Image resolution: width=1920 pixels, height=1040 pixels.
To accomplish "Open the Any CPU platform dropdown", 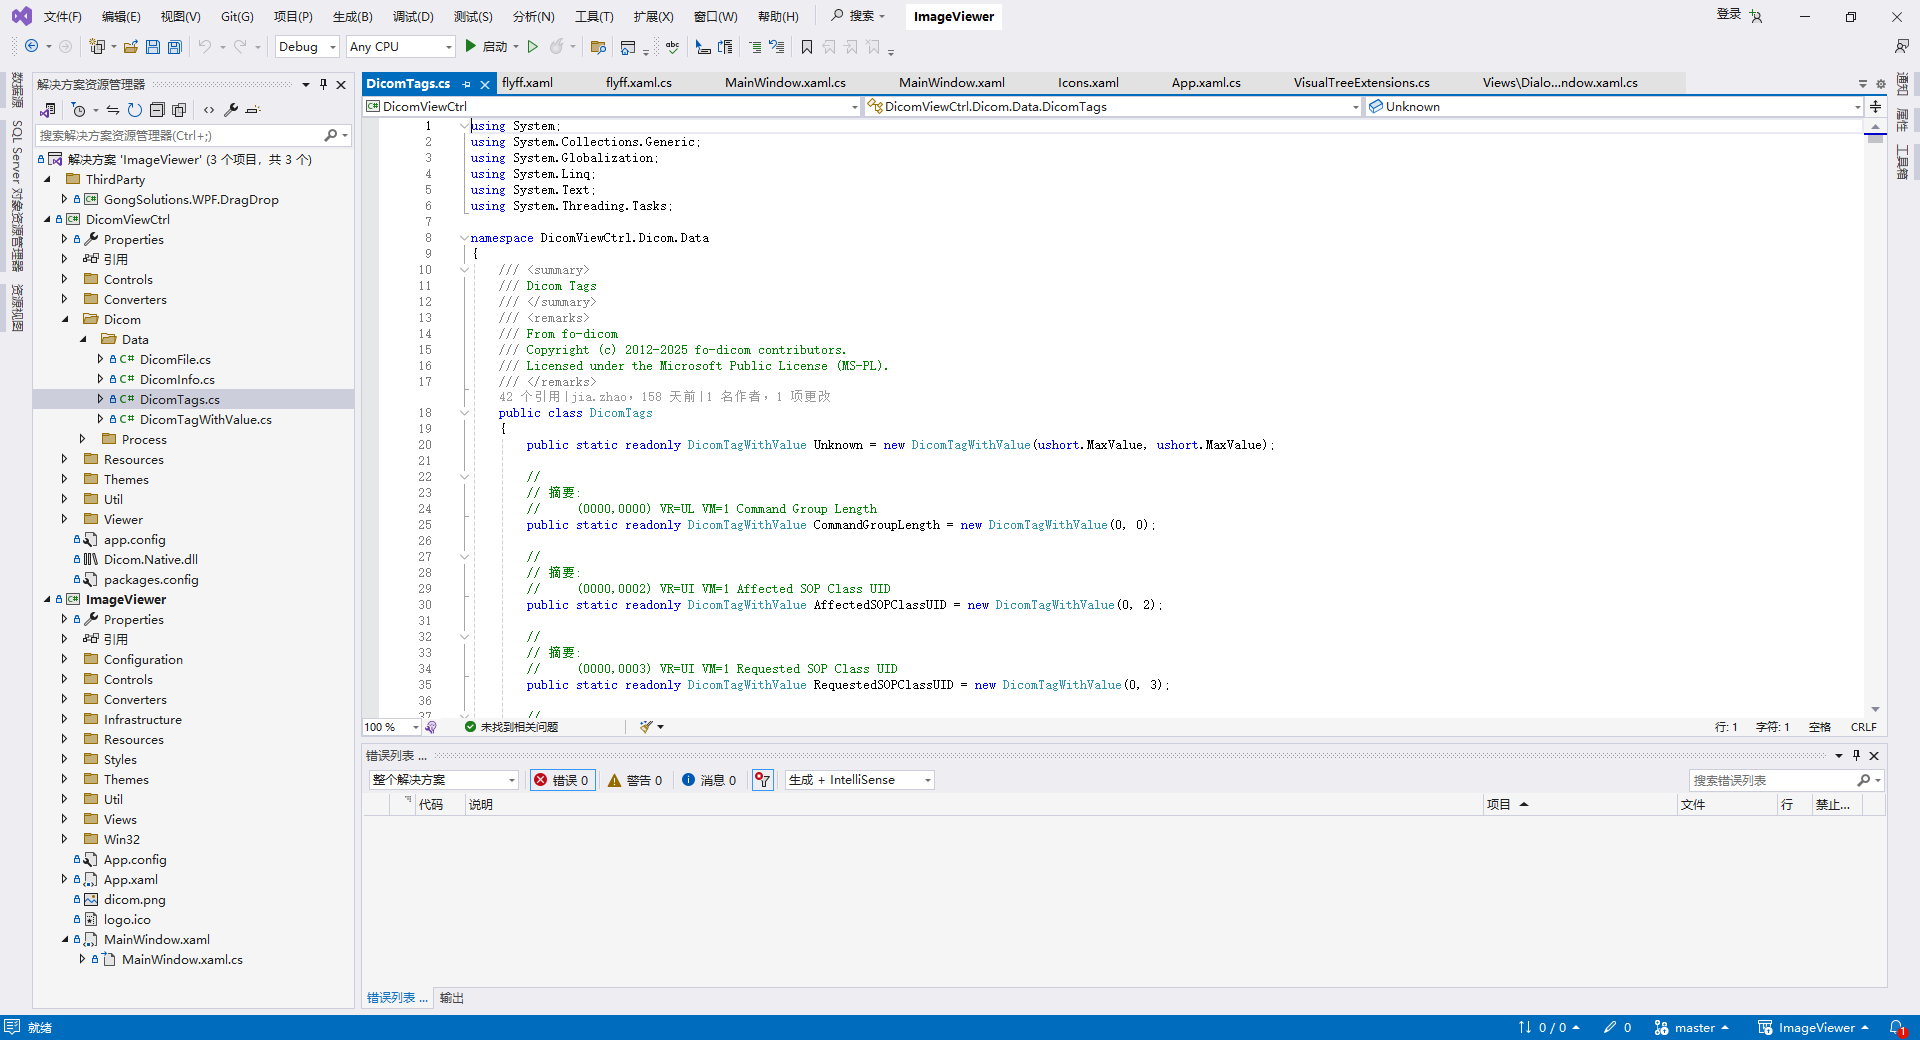I will [400, 47].
